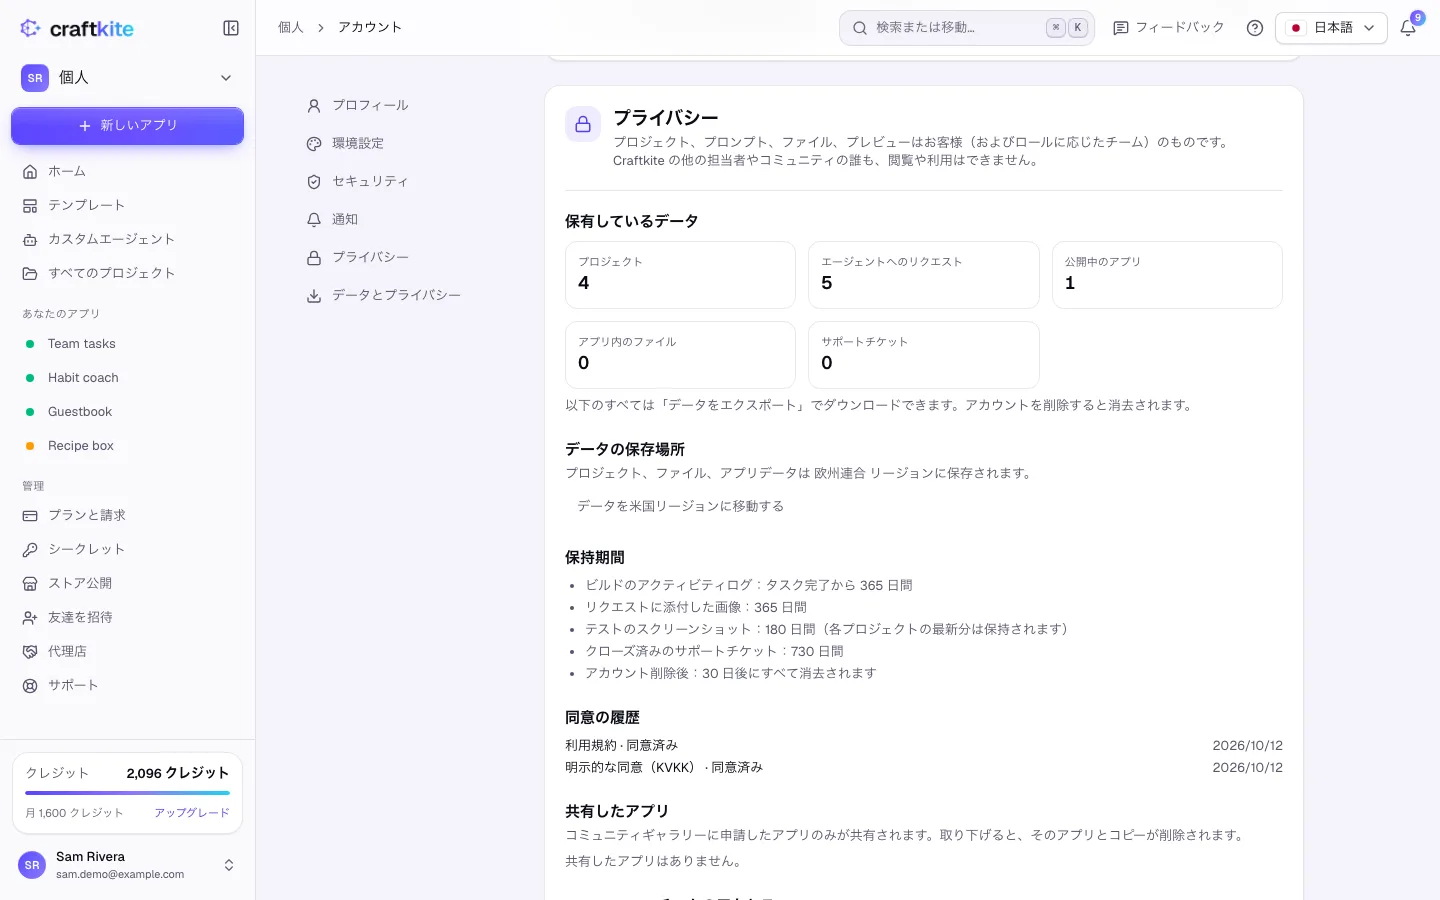Collapse the sidebar using the panel icon
This screenshot has width=1440, height=900.
(x=231, y=28)
